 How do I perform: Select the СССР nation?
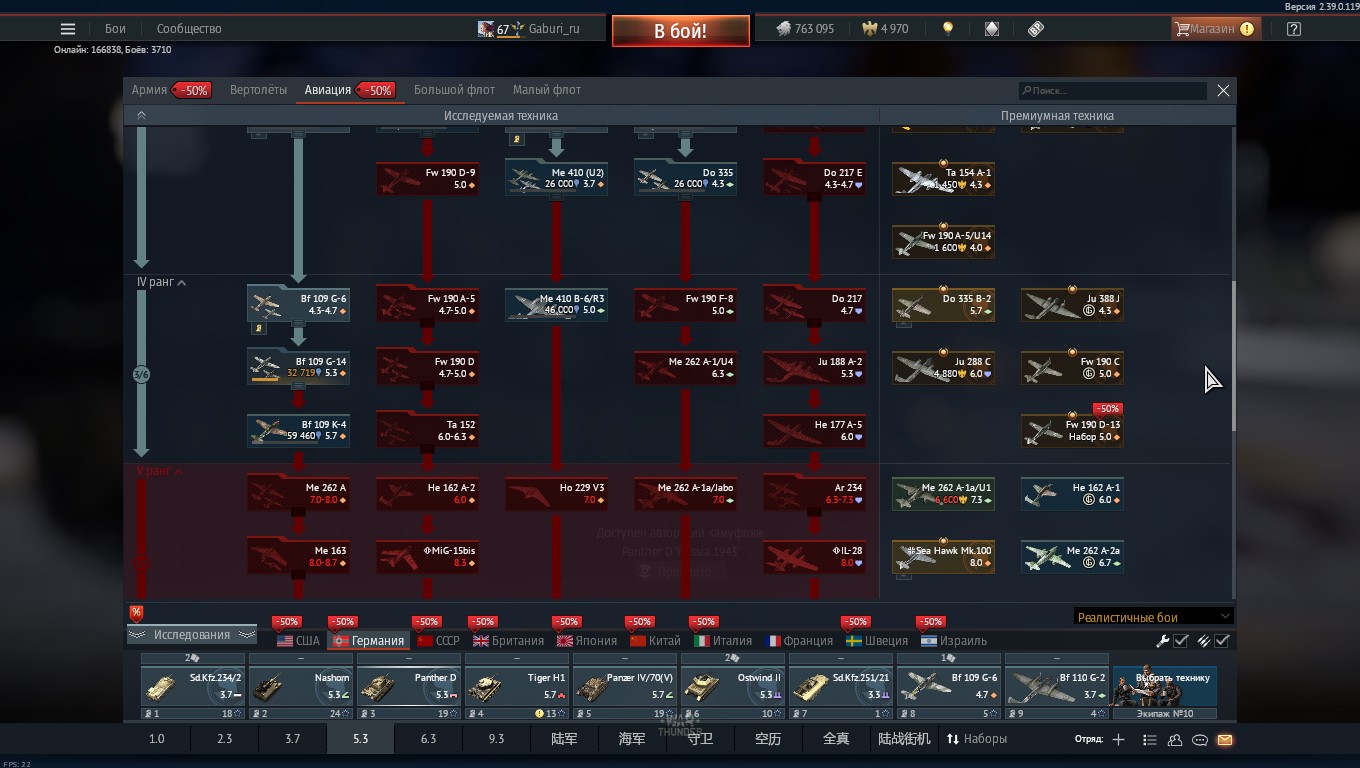[438, 641]
